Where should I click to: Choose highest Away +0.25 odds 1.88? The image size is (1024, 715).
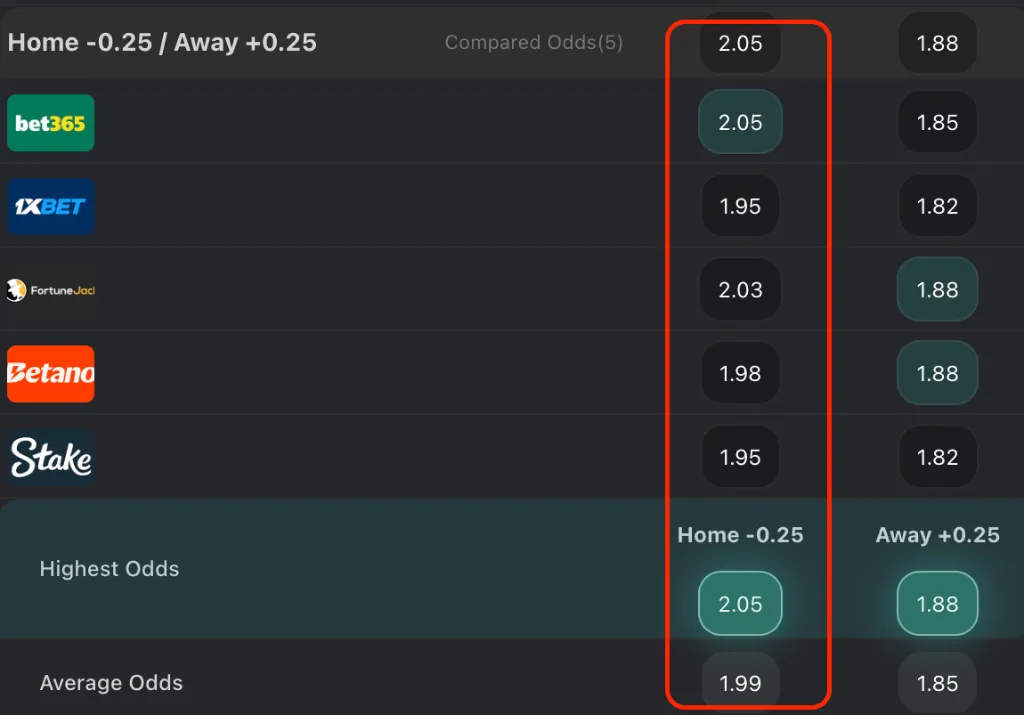[x=937, y=604]
